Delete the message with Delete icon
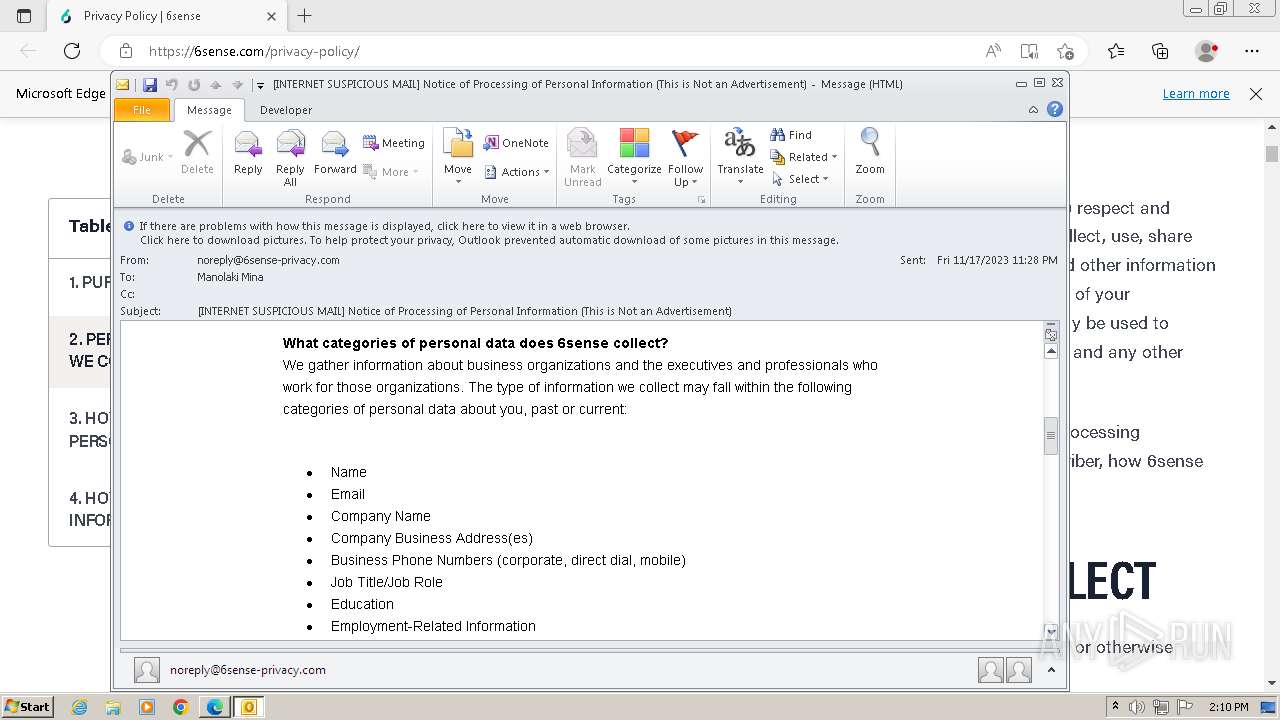The height and width of the screenshot is (720, 1280). point(197,154)
